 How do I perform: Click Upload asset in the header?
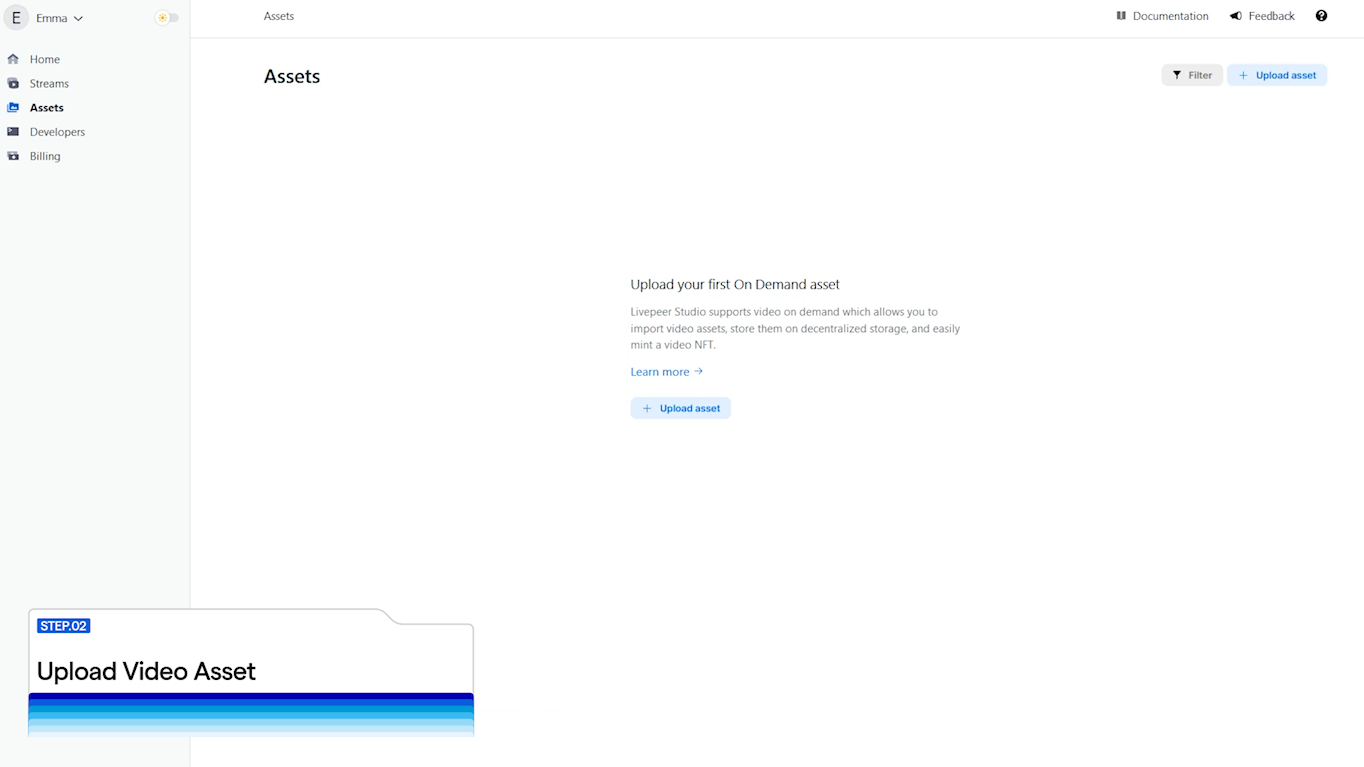(1277, 75)
